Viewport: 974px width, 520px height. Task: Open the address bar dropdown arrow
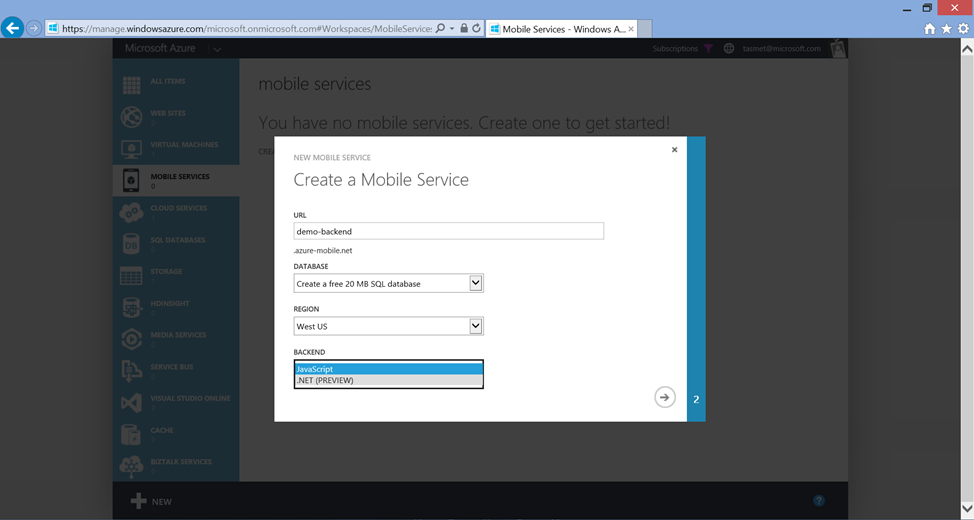pos(452,29)
